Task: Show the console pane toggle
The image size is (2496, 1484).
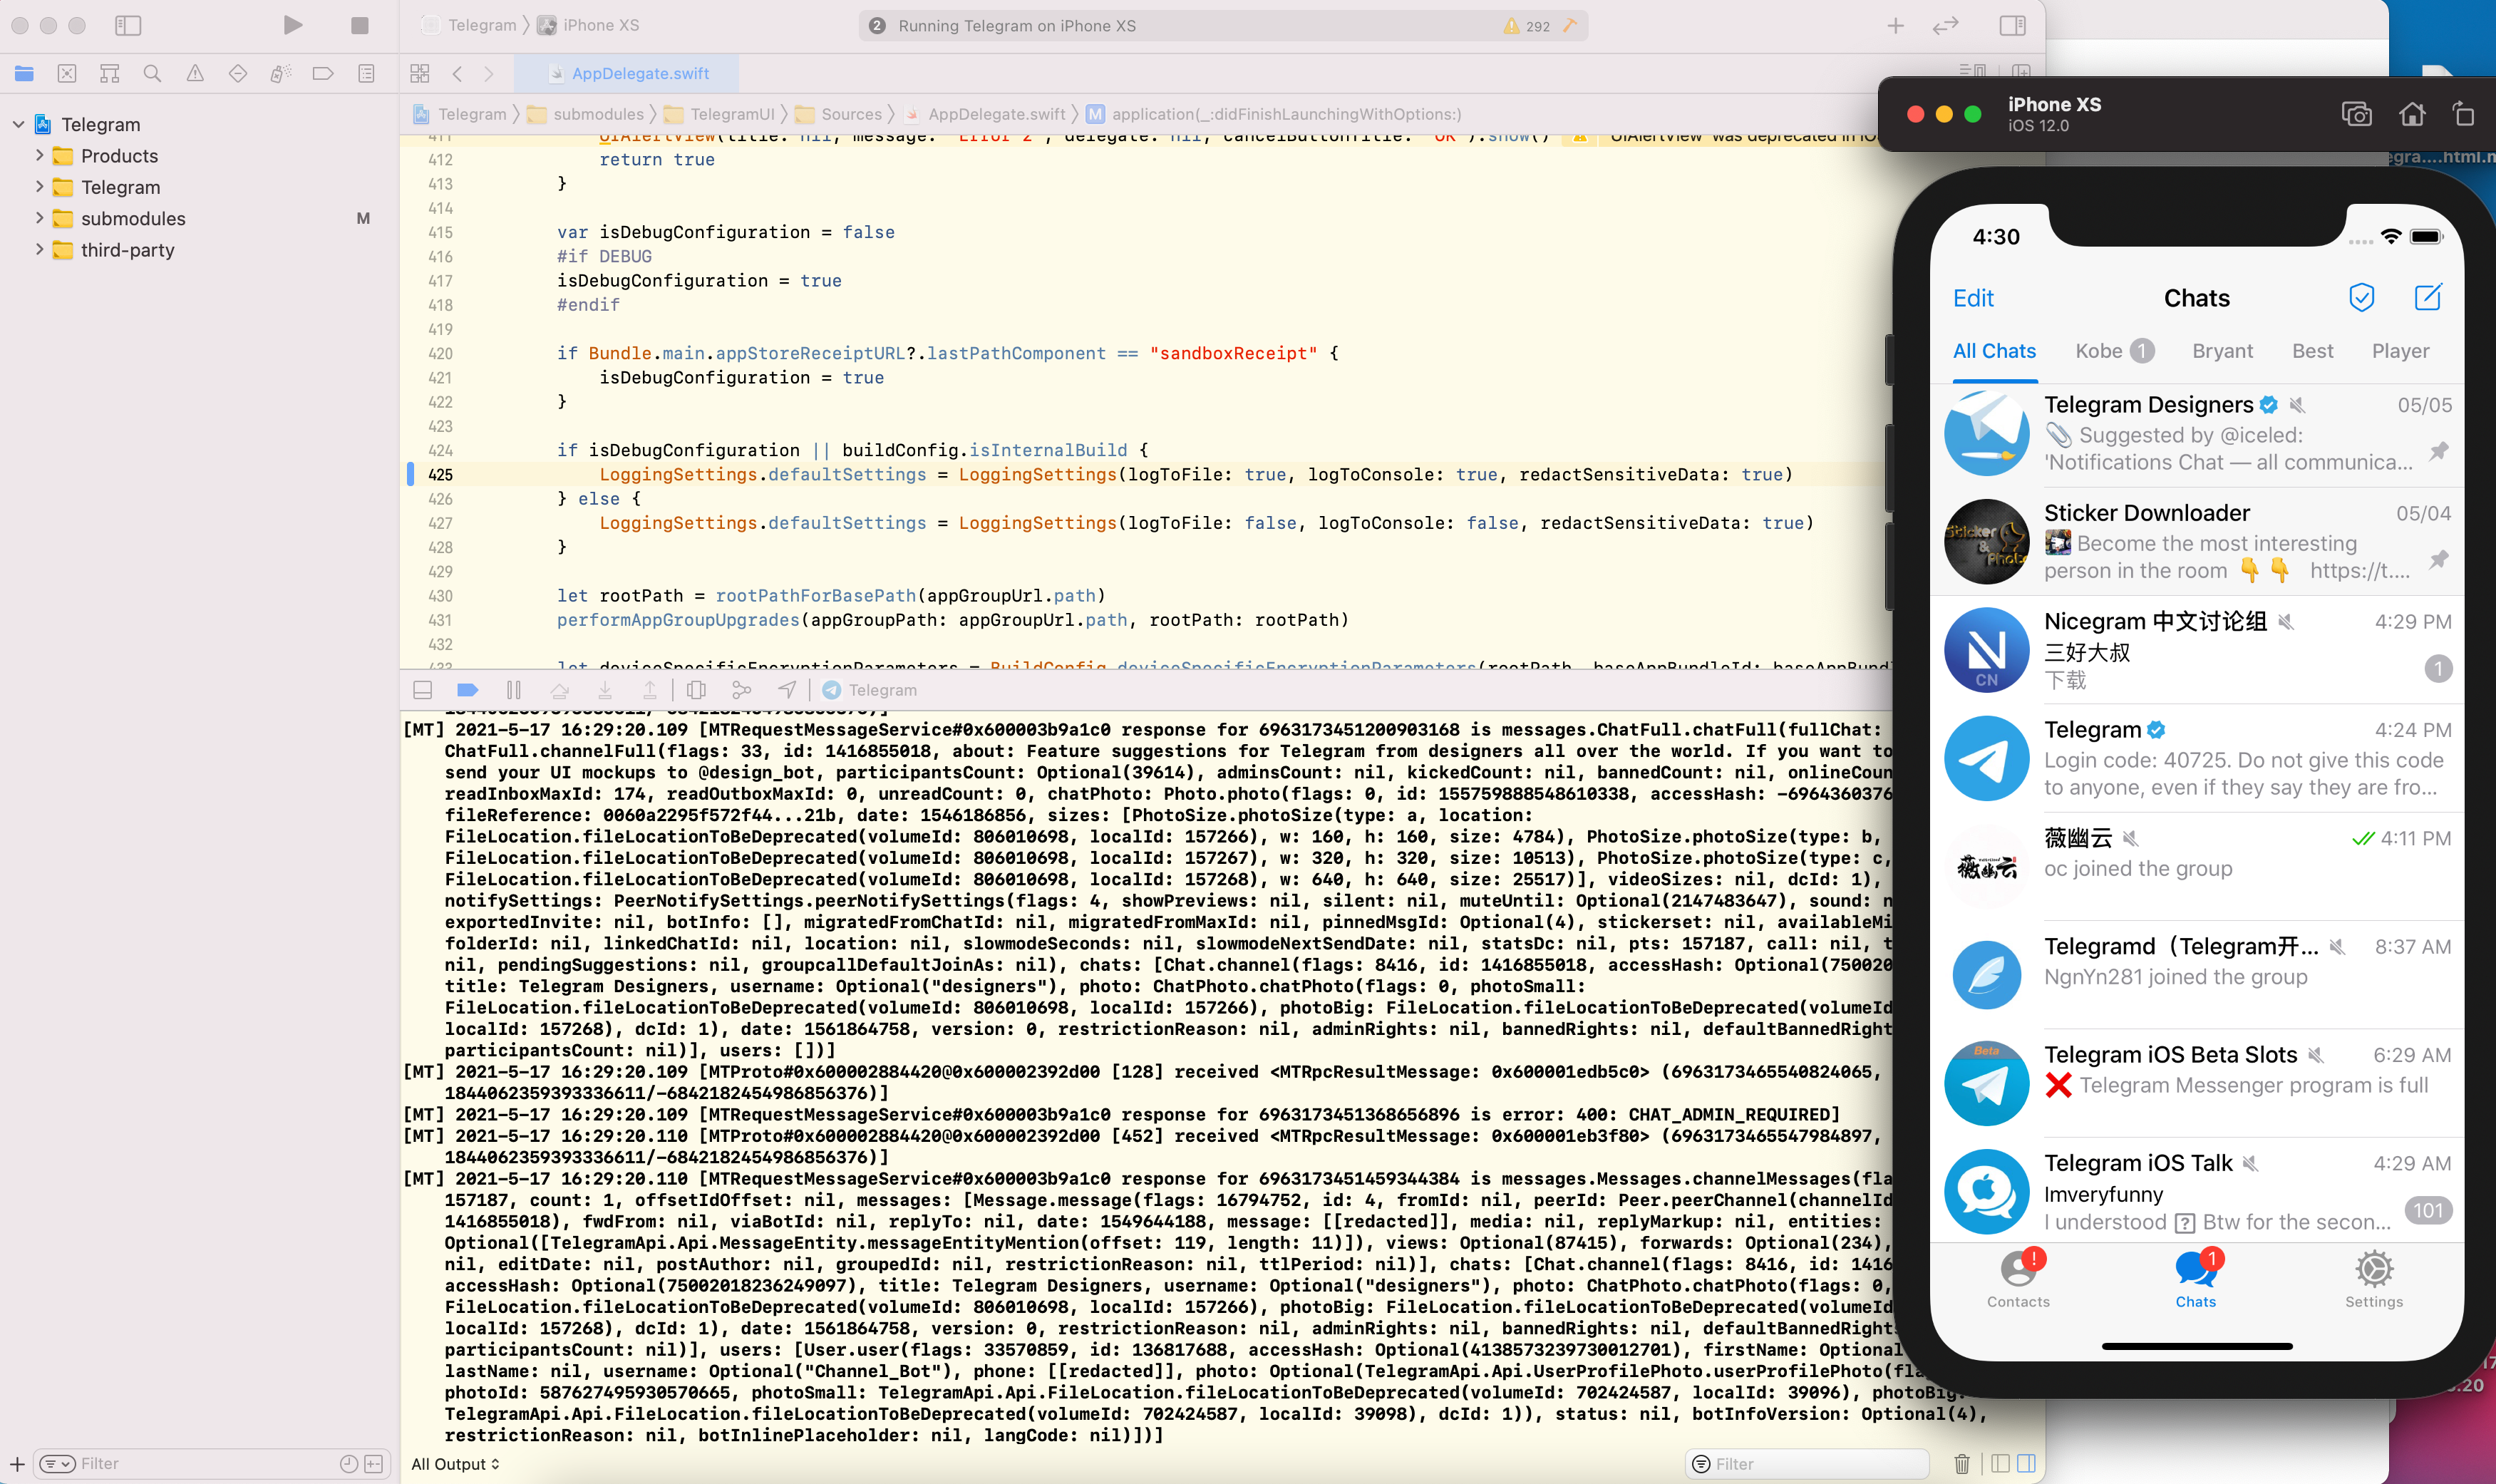Action: point(2027,1463)
